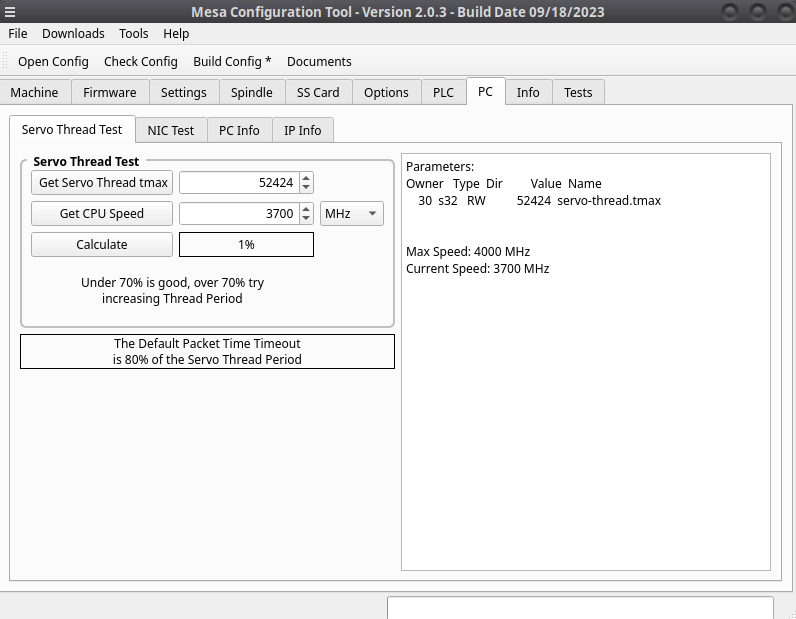Switch to the Spindle tab
This screenshot has width=796, height=619.
(252, 92)
